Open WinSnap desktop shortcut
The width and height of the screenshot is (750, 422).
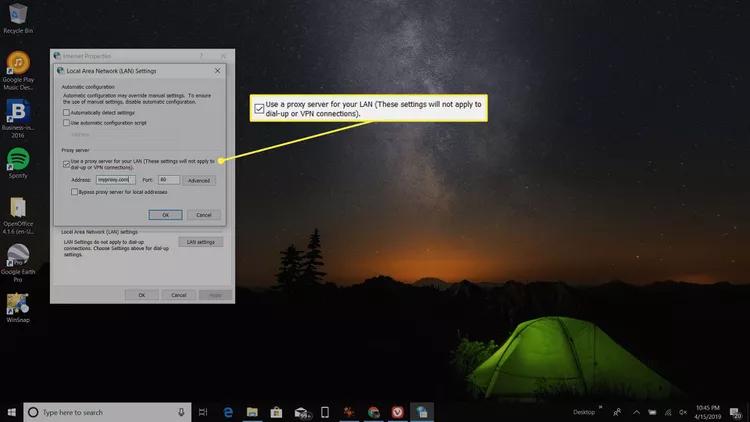[18, 307]
